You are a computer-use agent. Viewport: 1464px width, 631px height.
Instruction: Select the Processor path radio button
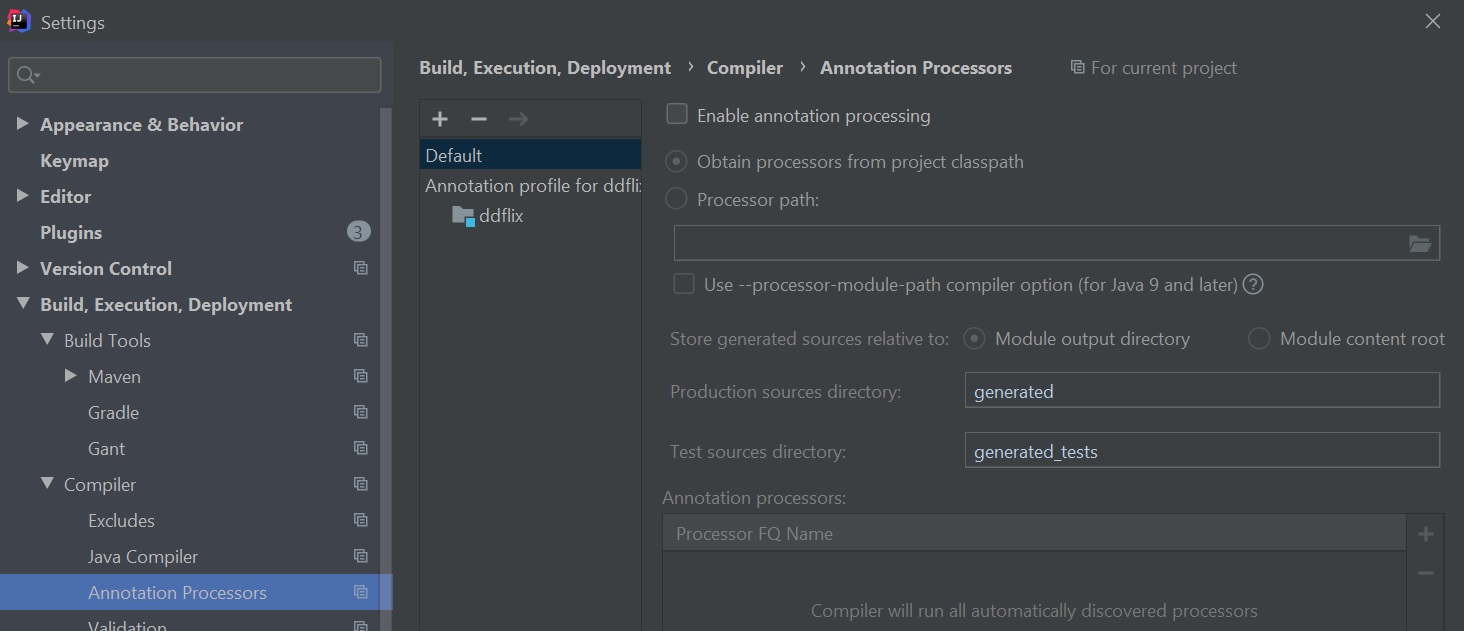(677, 200)
